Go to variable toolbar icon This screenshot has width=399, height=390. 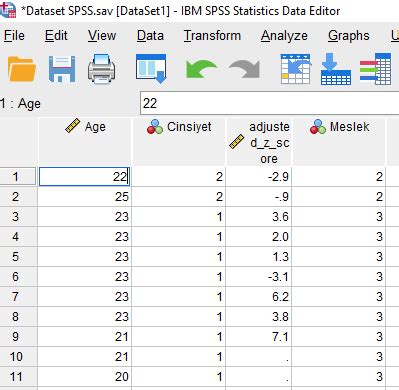click(x=336, y=69)
